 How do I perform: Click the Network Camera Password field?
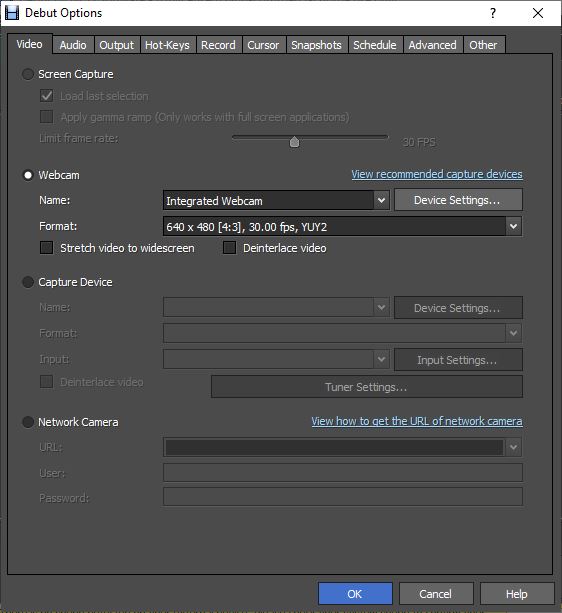point(343,496)
